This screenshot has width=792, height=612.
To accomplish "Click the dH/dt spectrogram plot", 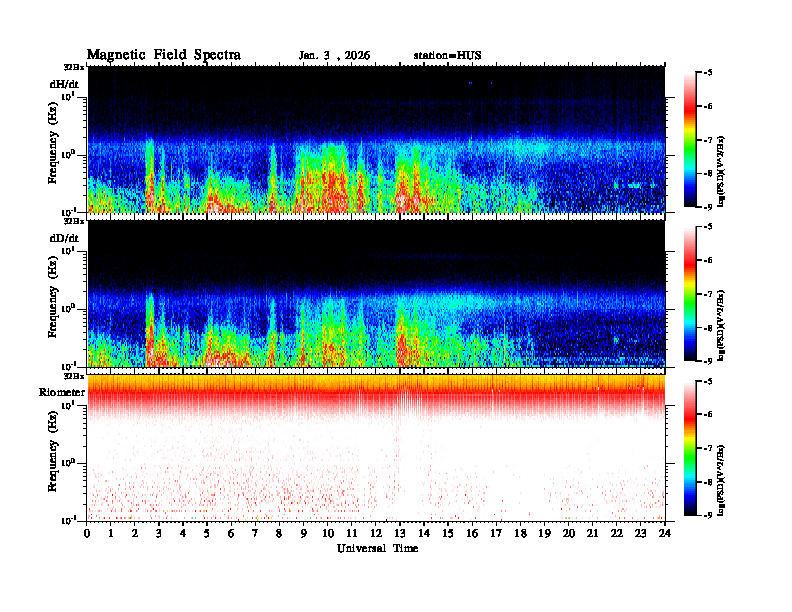I will (x=376, y=139).
